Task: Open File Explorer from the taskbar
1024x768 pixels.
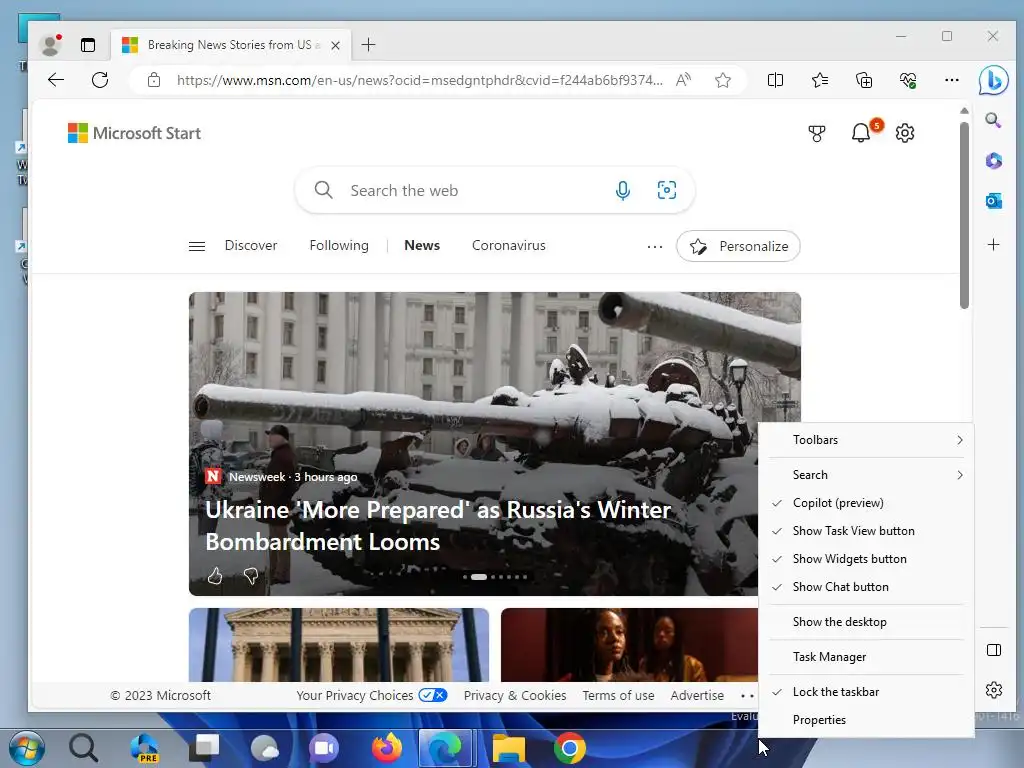Action: (509, 748)
